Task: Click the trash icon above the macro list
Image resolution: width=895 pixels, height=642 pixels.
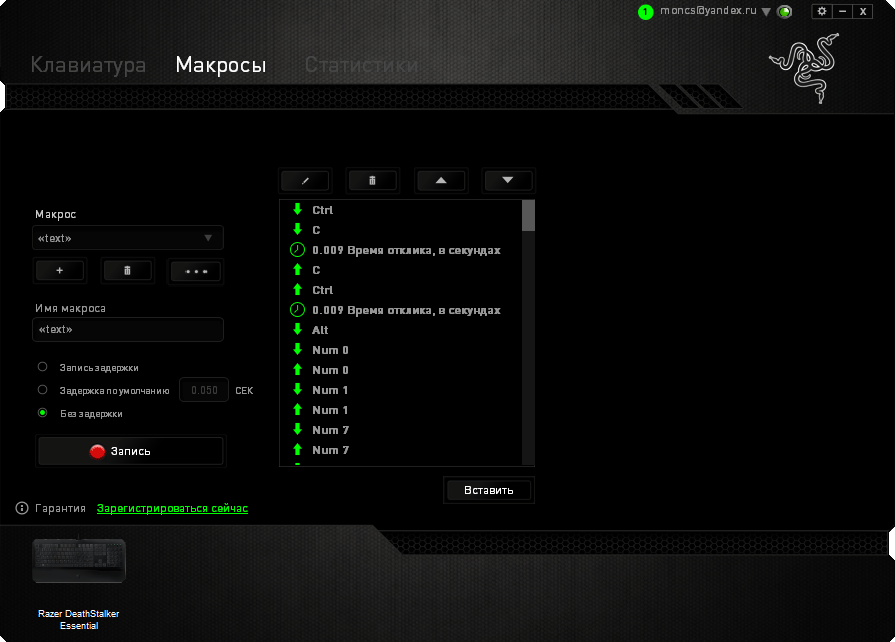Action: tap(372, 181)
